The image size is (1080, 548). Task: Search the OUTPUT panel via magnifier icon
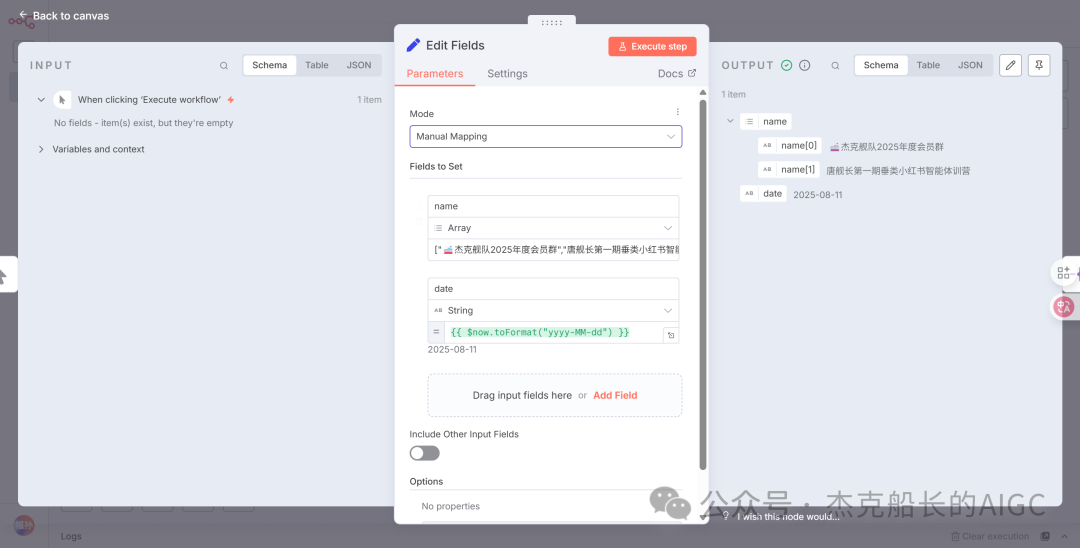[835, 65]
